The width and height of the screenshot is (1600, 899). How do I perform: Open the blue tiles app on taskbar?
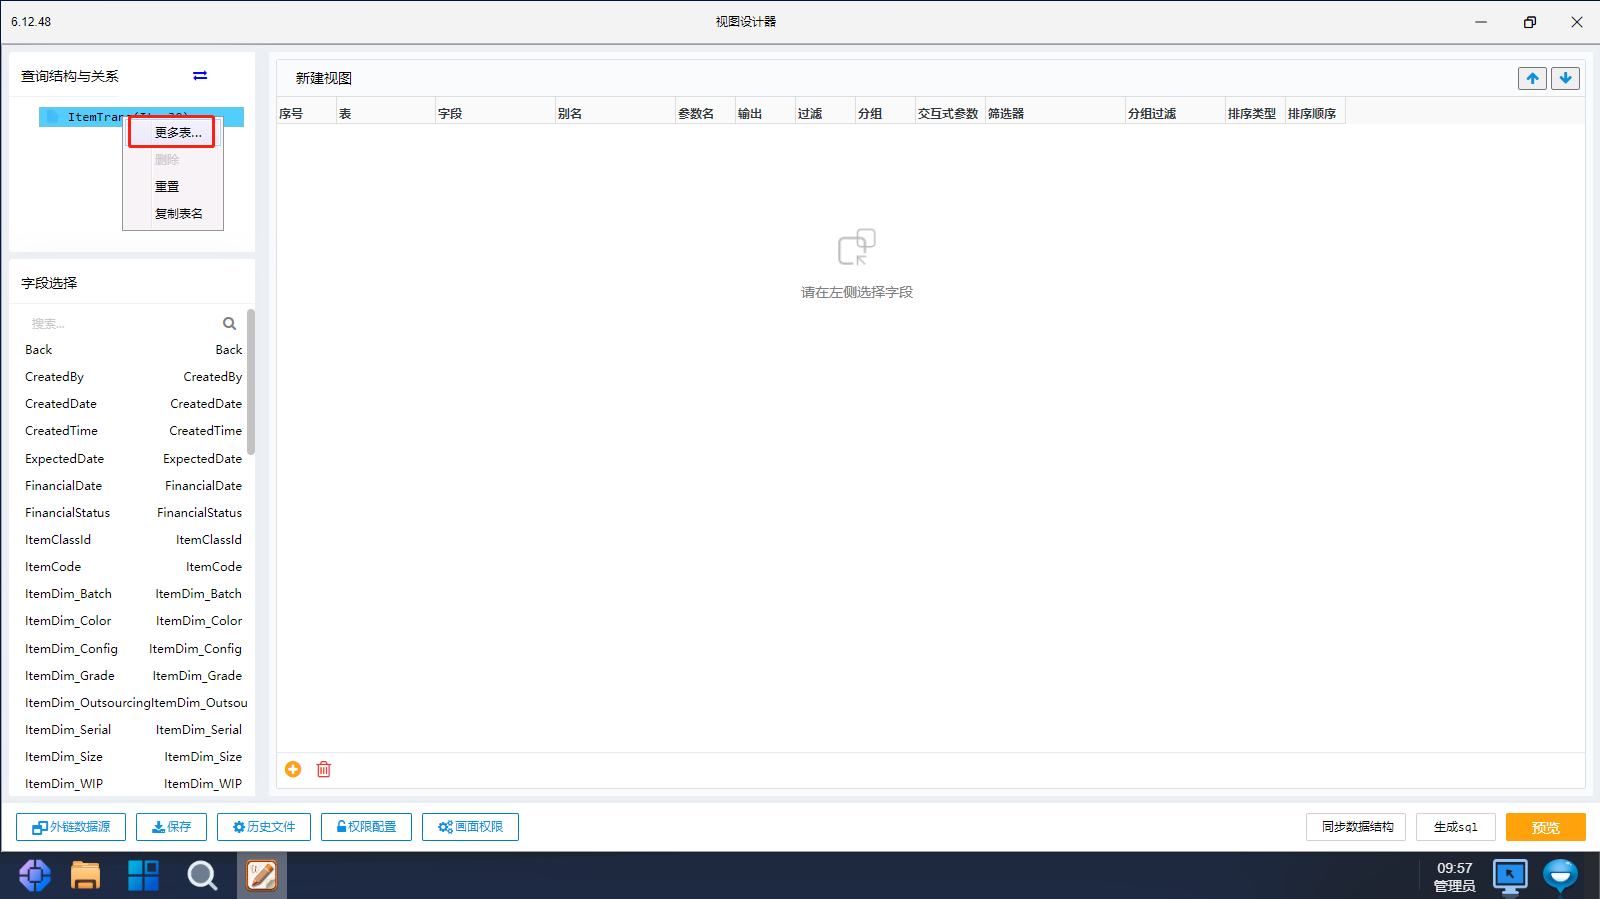coord(143,875)
